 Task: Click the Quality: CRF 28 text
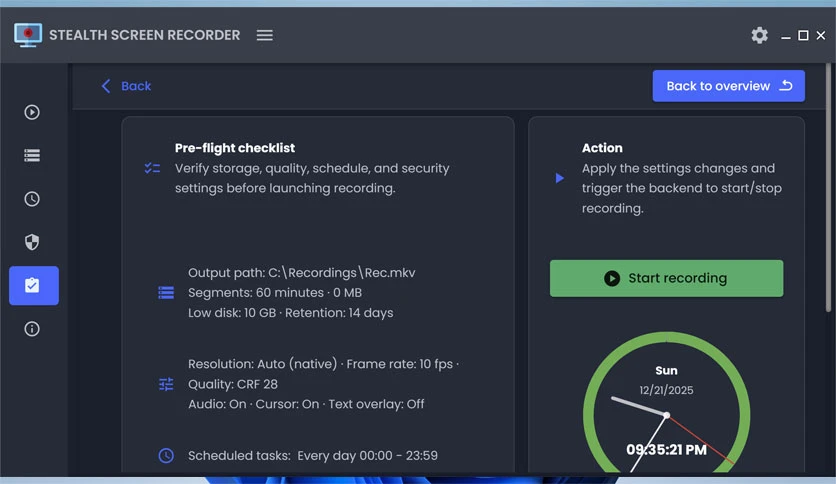(232, 384)
